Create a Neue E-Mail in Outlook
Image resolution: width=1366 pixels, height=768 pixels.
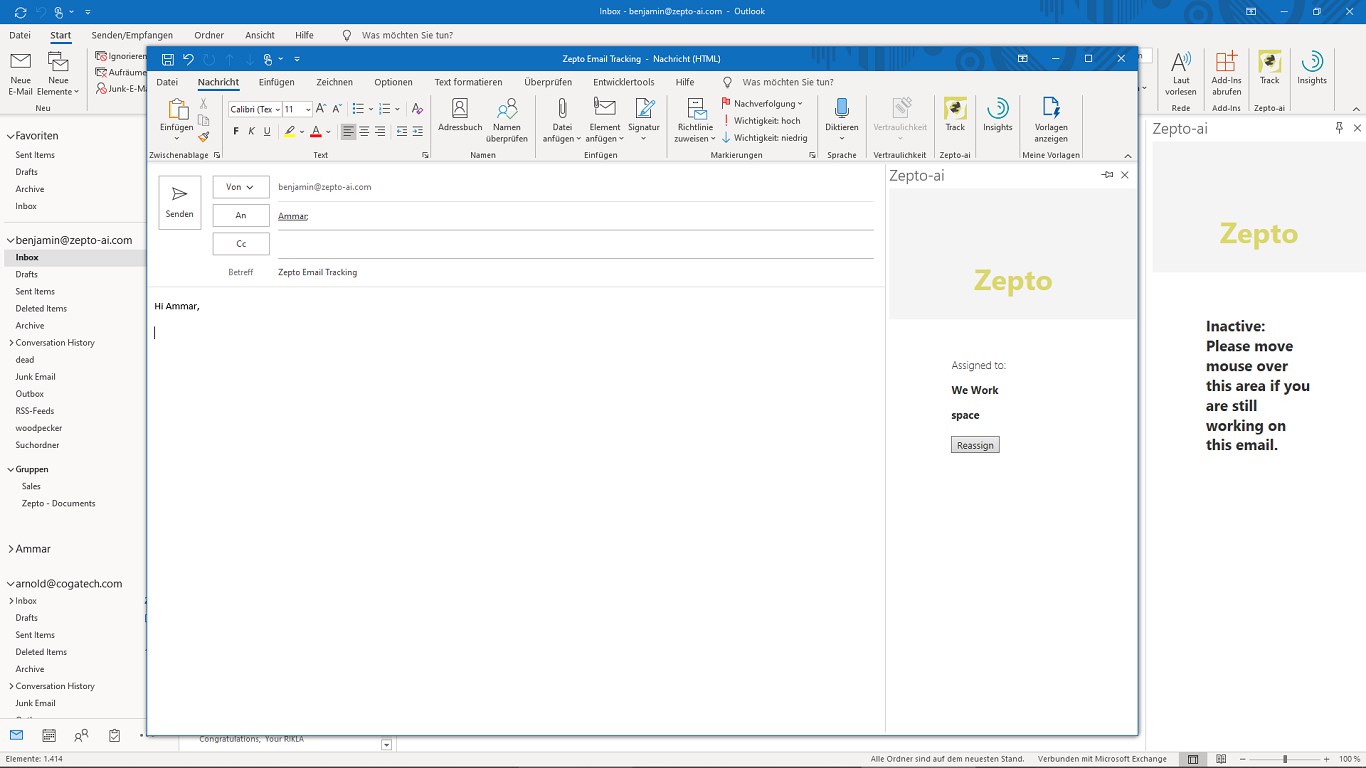click(21, 74)
